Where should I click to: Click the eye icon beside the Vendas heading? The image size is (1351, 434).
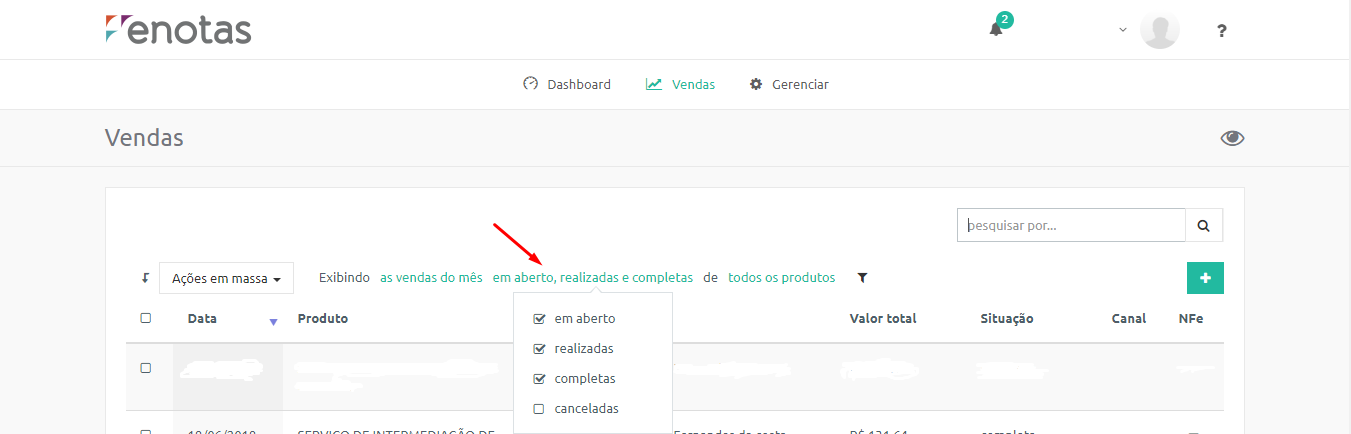(1232, 138)
